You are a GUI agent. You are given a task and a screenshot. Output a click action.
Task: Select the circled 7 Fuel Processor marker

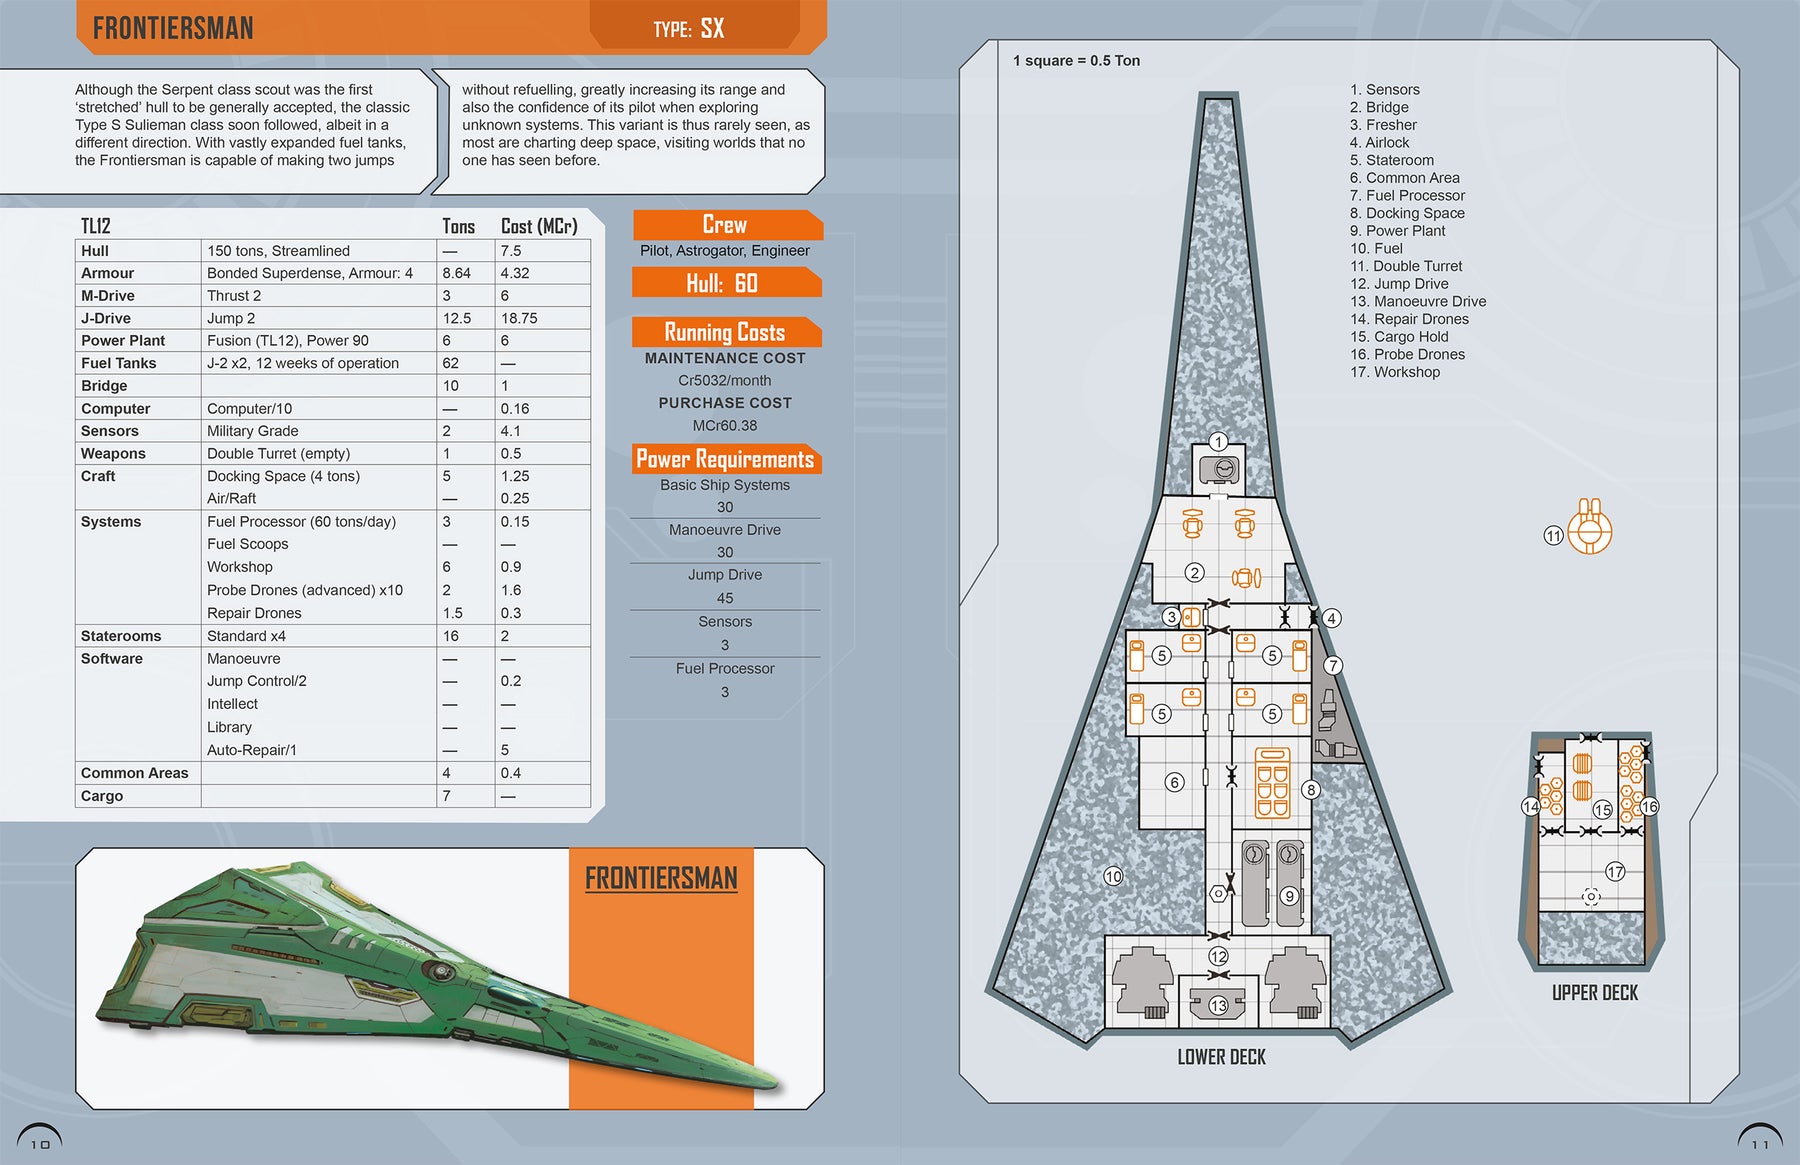pyautogui.click(x=1332, y=666)
